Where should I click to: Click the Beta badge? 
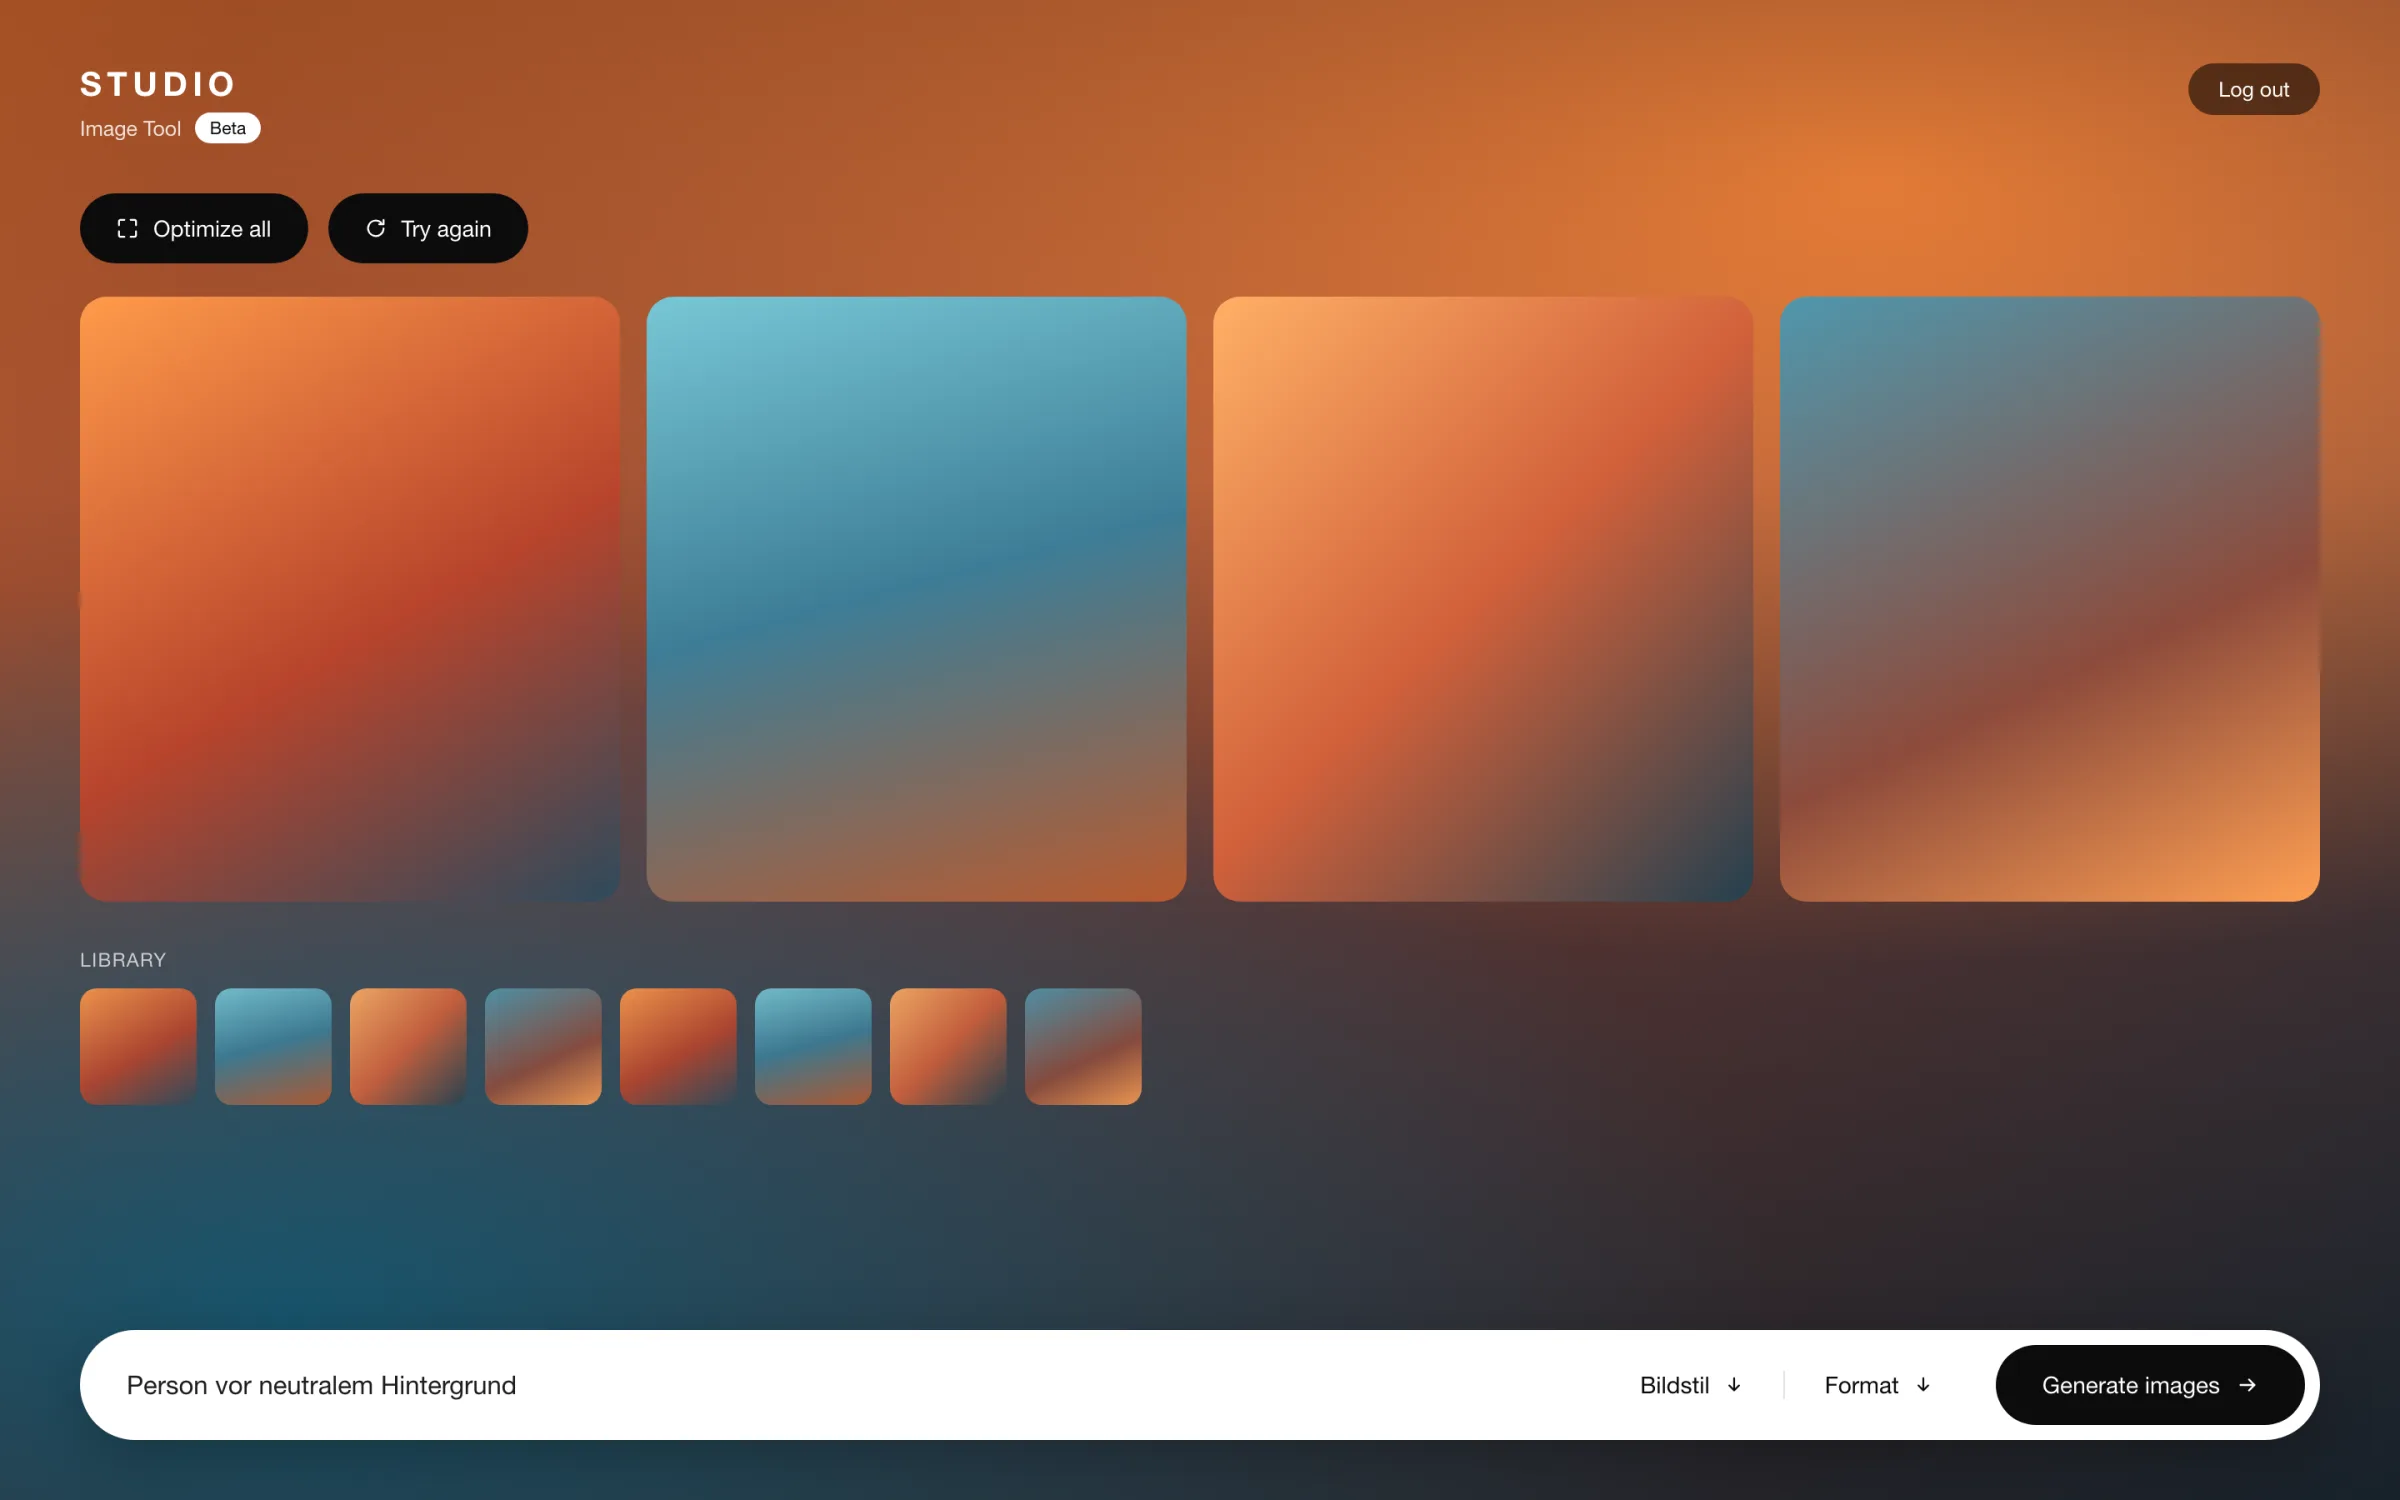[x=228, y=128]
